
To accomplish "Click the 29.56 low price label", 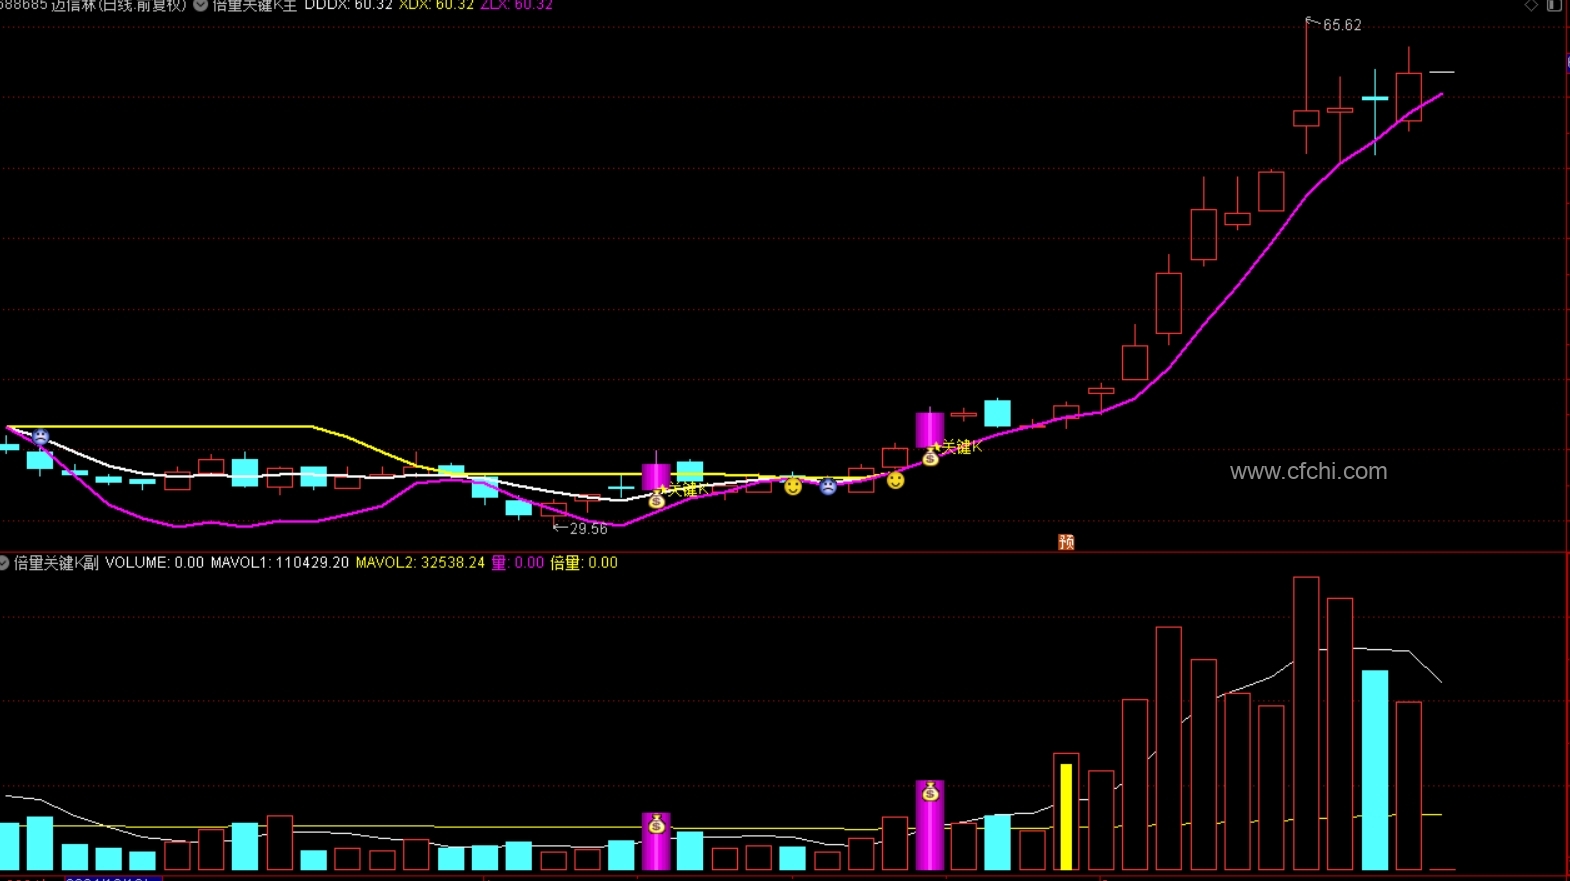I will point(588,528).
